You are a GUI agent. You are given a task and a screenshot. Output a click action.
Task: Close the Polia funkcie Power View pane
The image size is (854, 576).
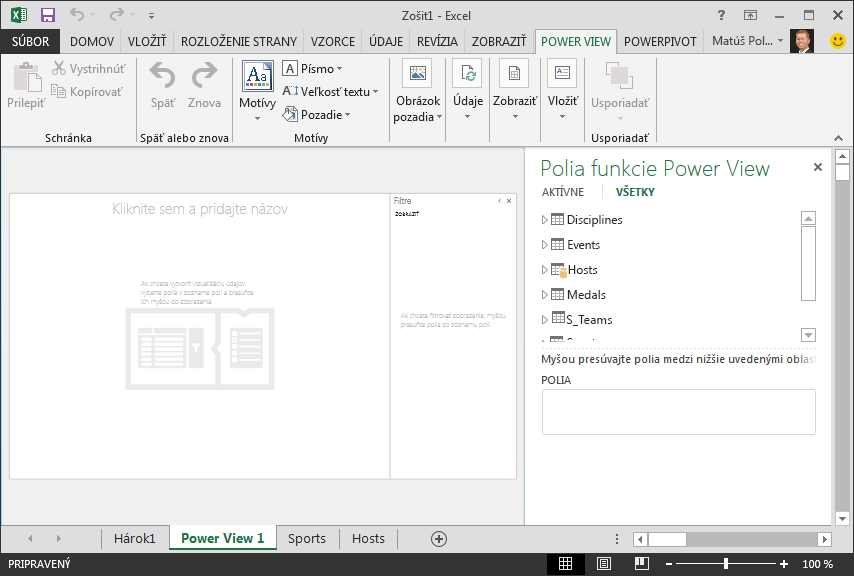pyautogui.click(x=818, y=167)
